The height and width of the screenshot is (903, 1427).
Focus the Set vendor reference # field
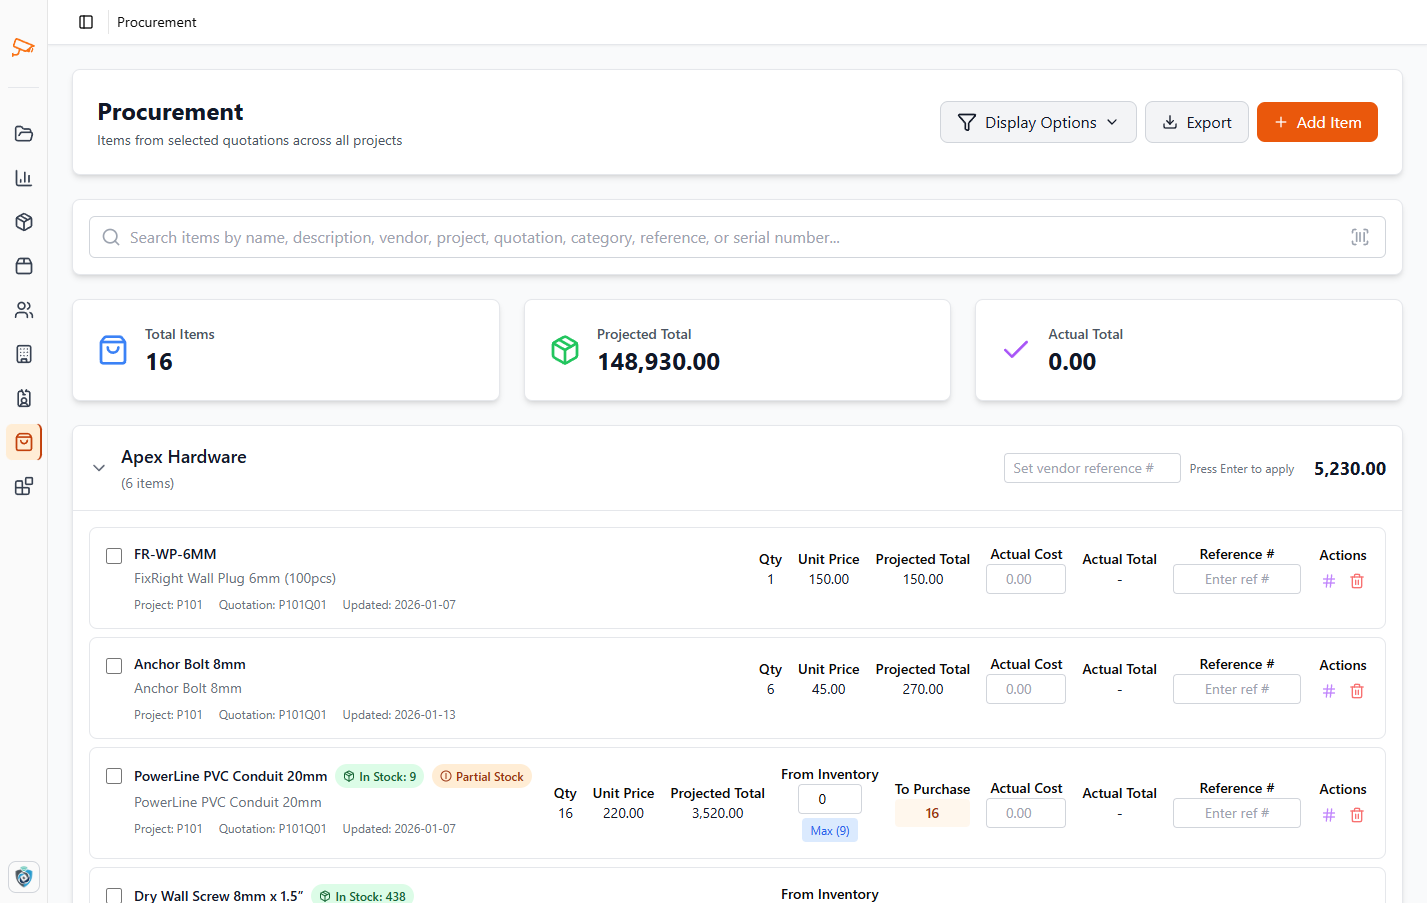pos(1091,468)
